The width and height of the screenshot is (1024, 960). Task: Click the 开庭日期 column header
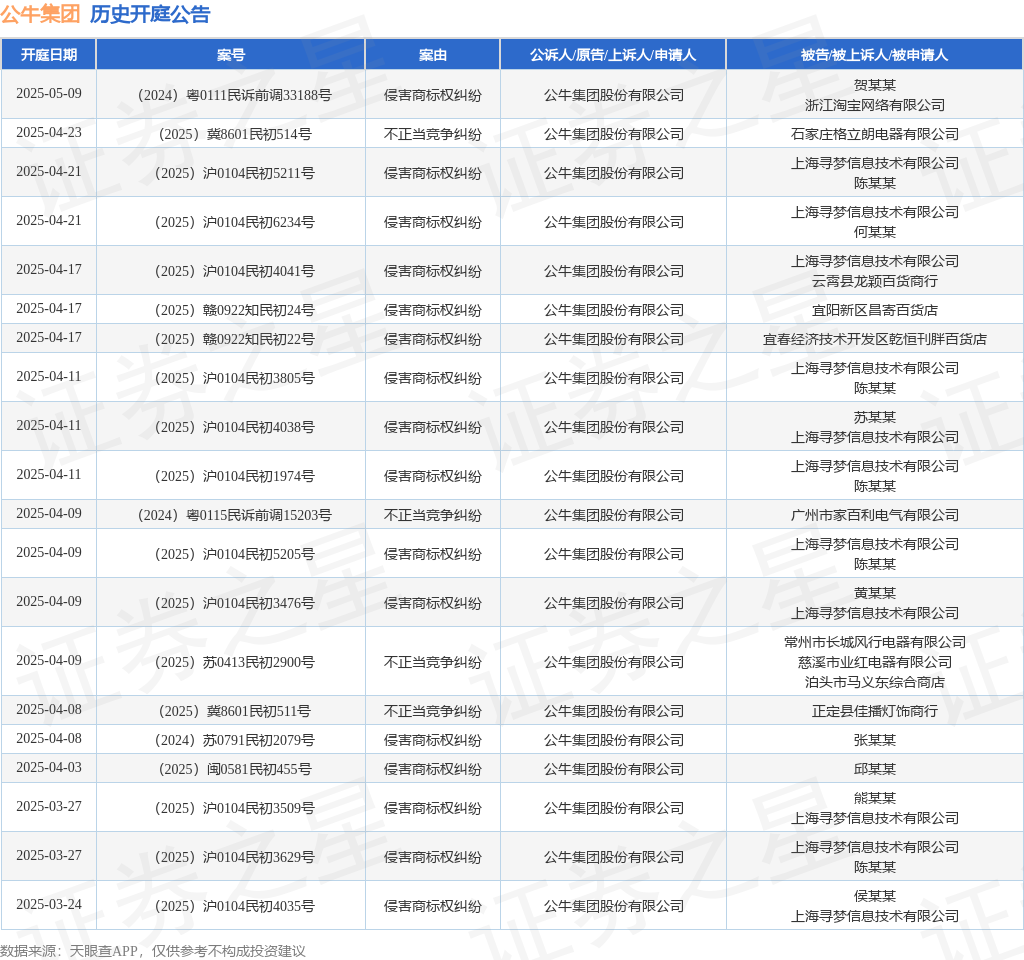49,55
